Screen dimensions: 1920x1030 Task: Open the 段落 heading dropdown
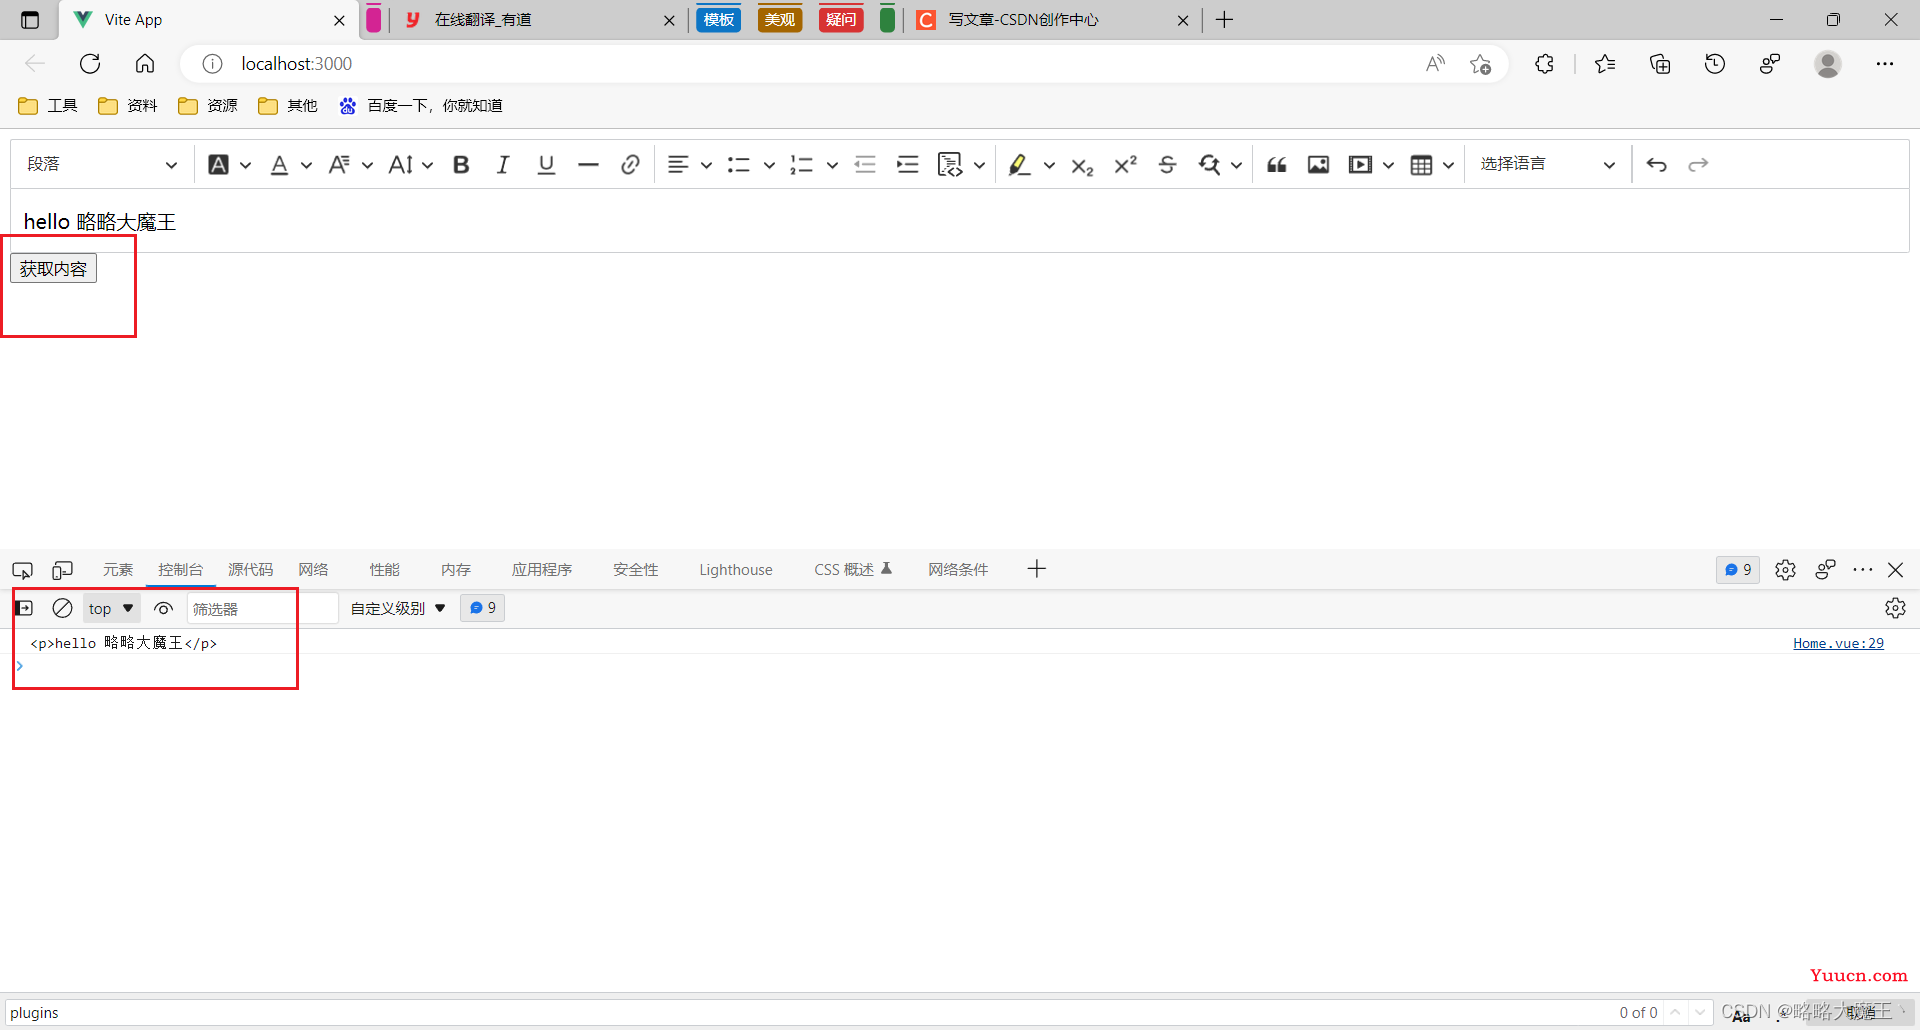pos(100,165)
